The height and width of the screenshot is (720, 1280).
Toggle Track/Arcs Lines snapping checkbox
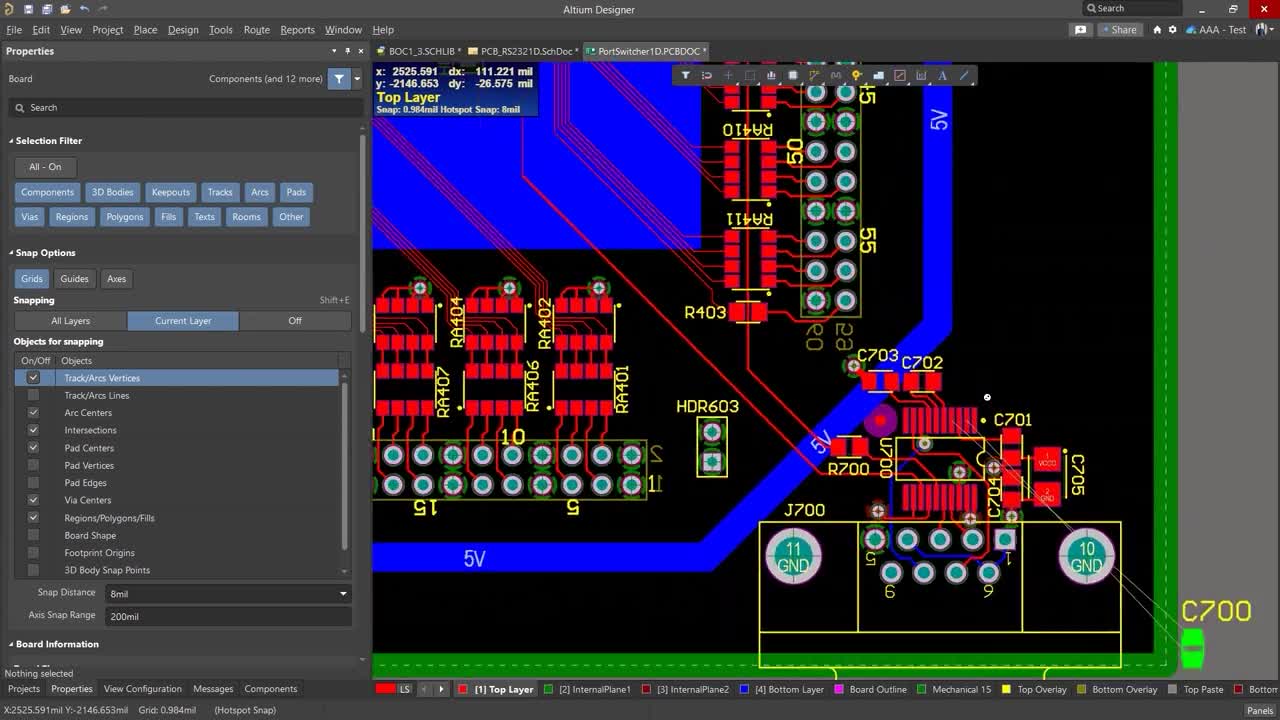33,395
